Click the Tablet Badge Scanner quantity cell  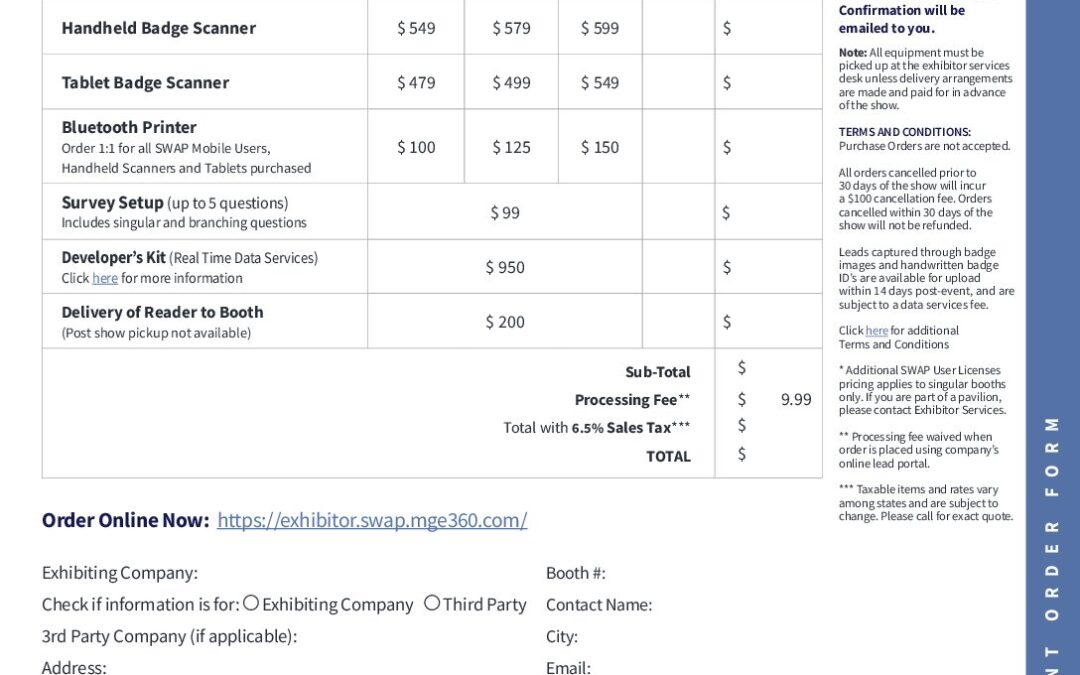coord(678,82)
